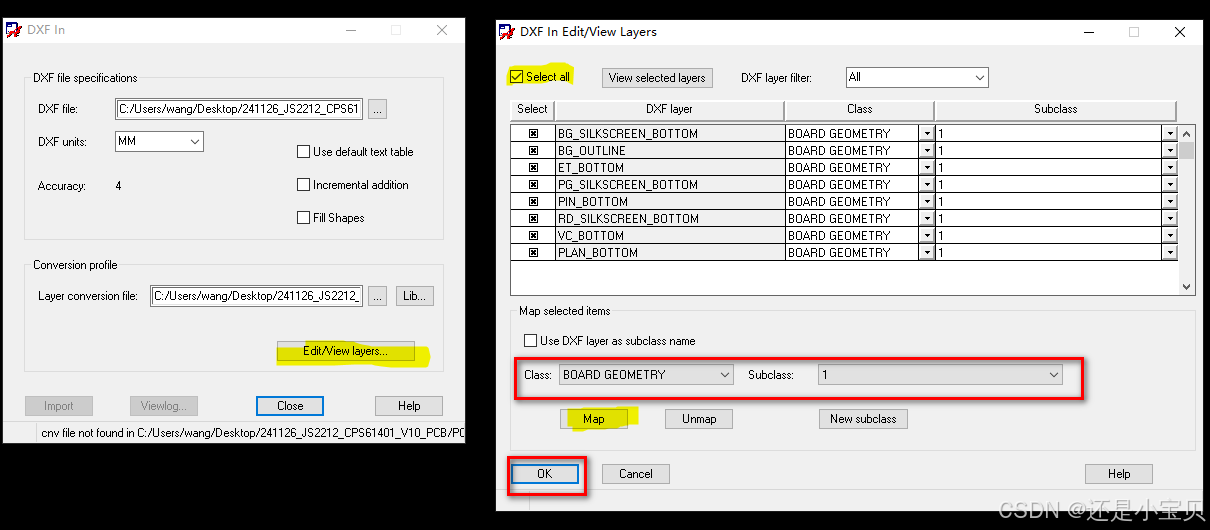The width and height of the screenshot is (1210, 530).
Task: Click the Select column header
Action: pyautogui.click(x=532, y=110)
